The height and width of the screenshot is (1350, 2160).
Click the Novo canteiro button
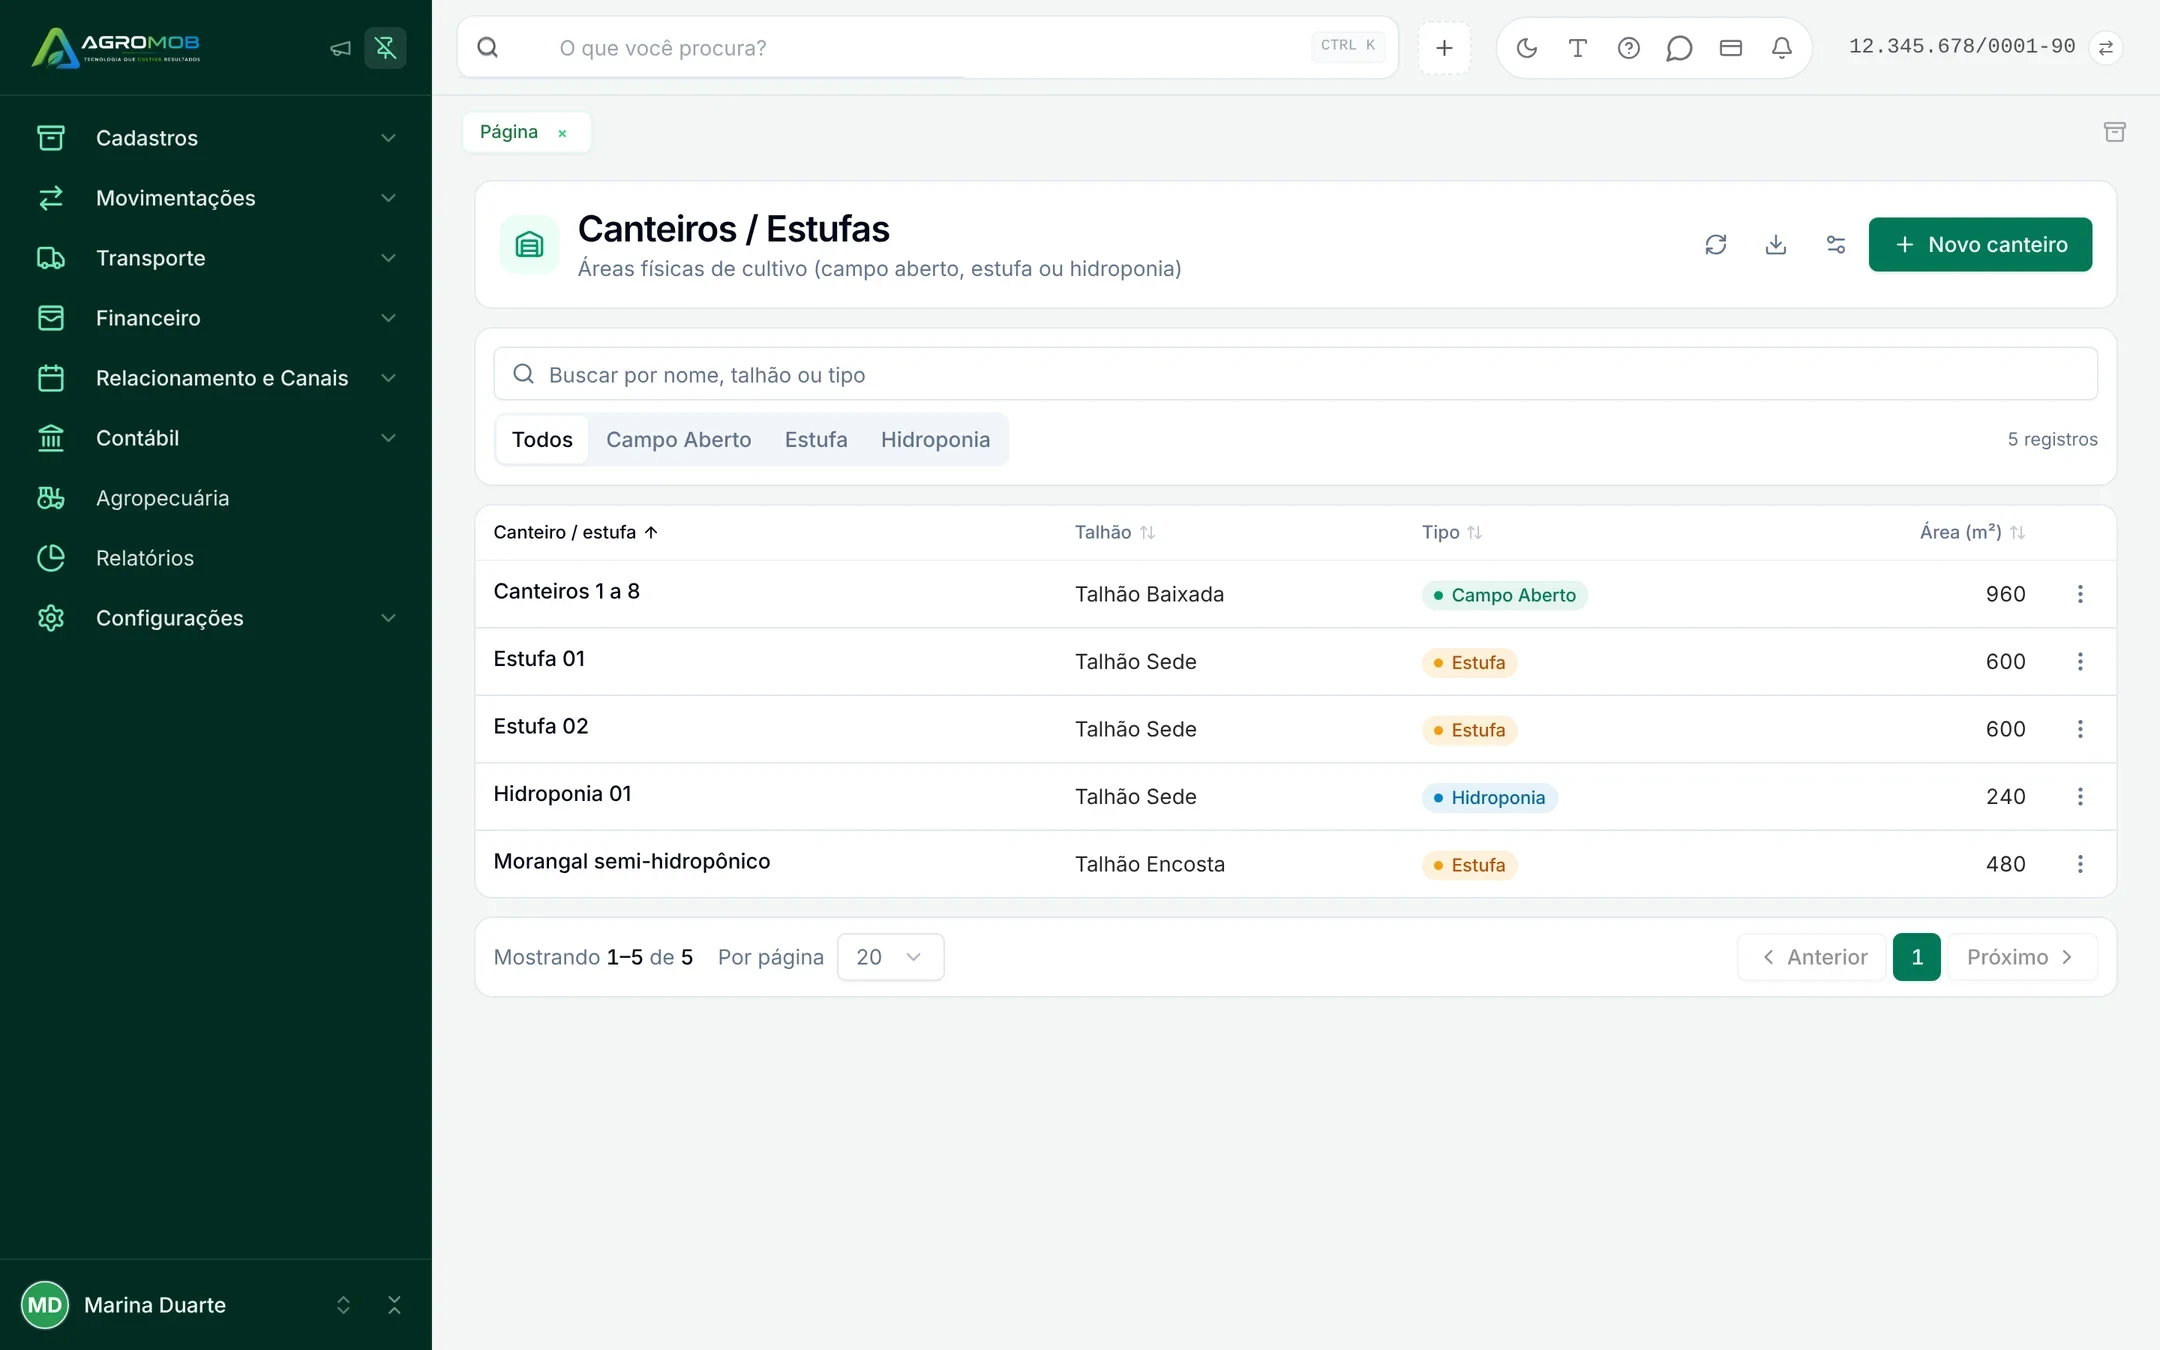point(1980,245)
